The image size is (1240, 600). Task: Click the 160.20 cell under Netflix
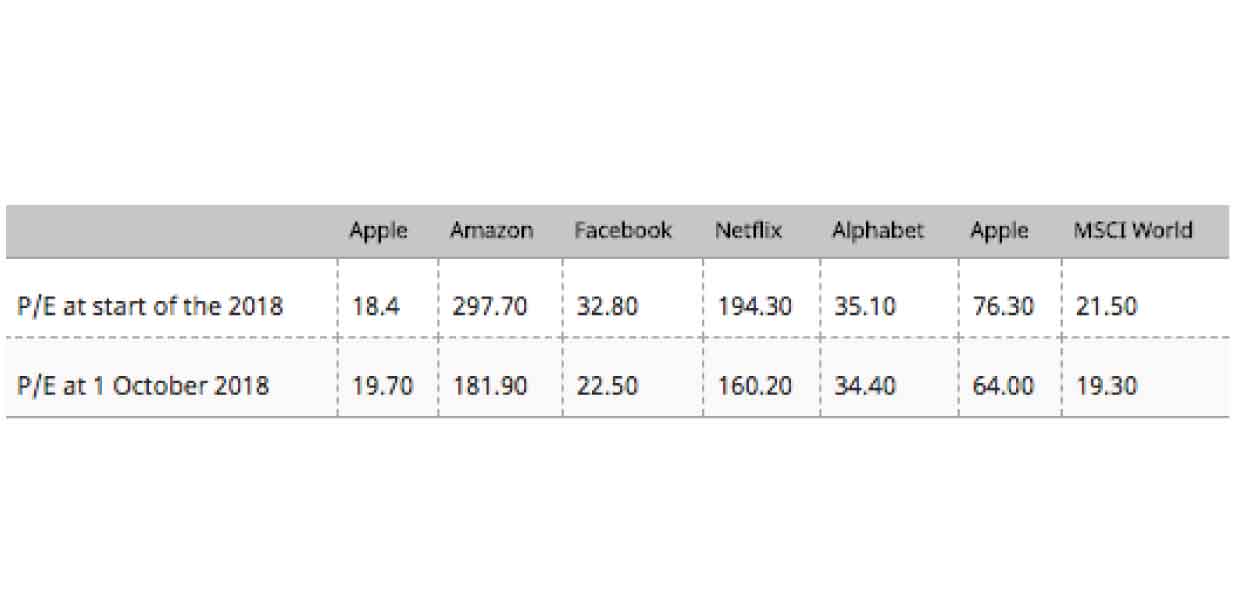[754, 386]
